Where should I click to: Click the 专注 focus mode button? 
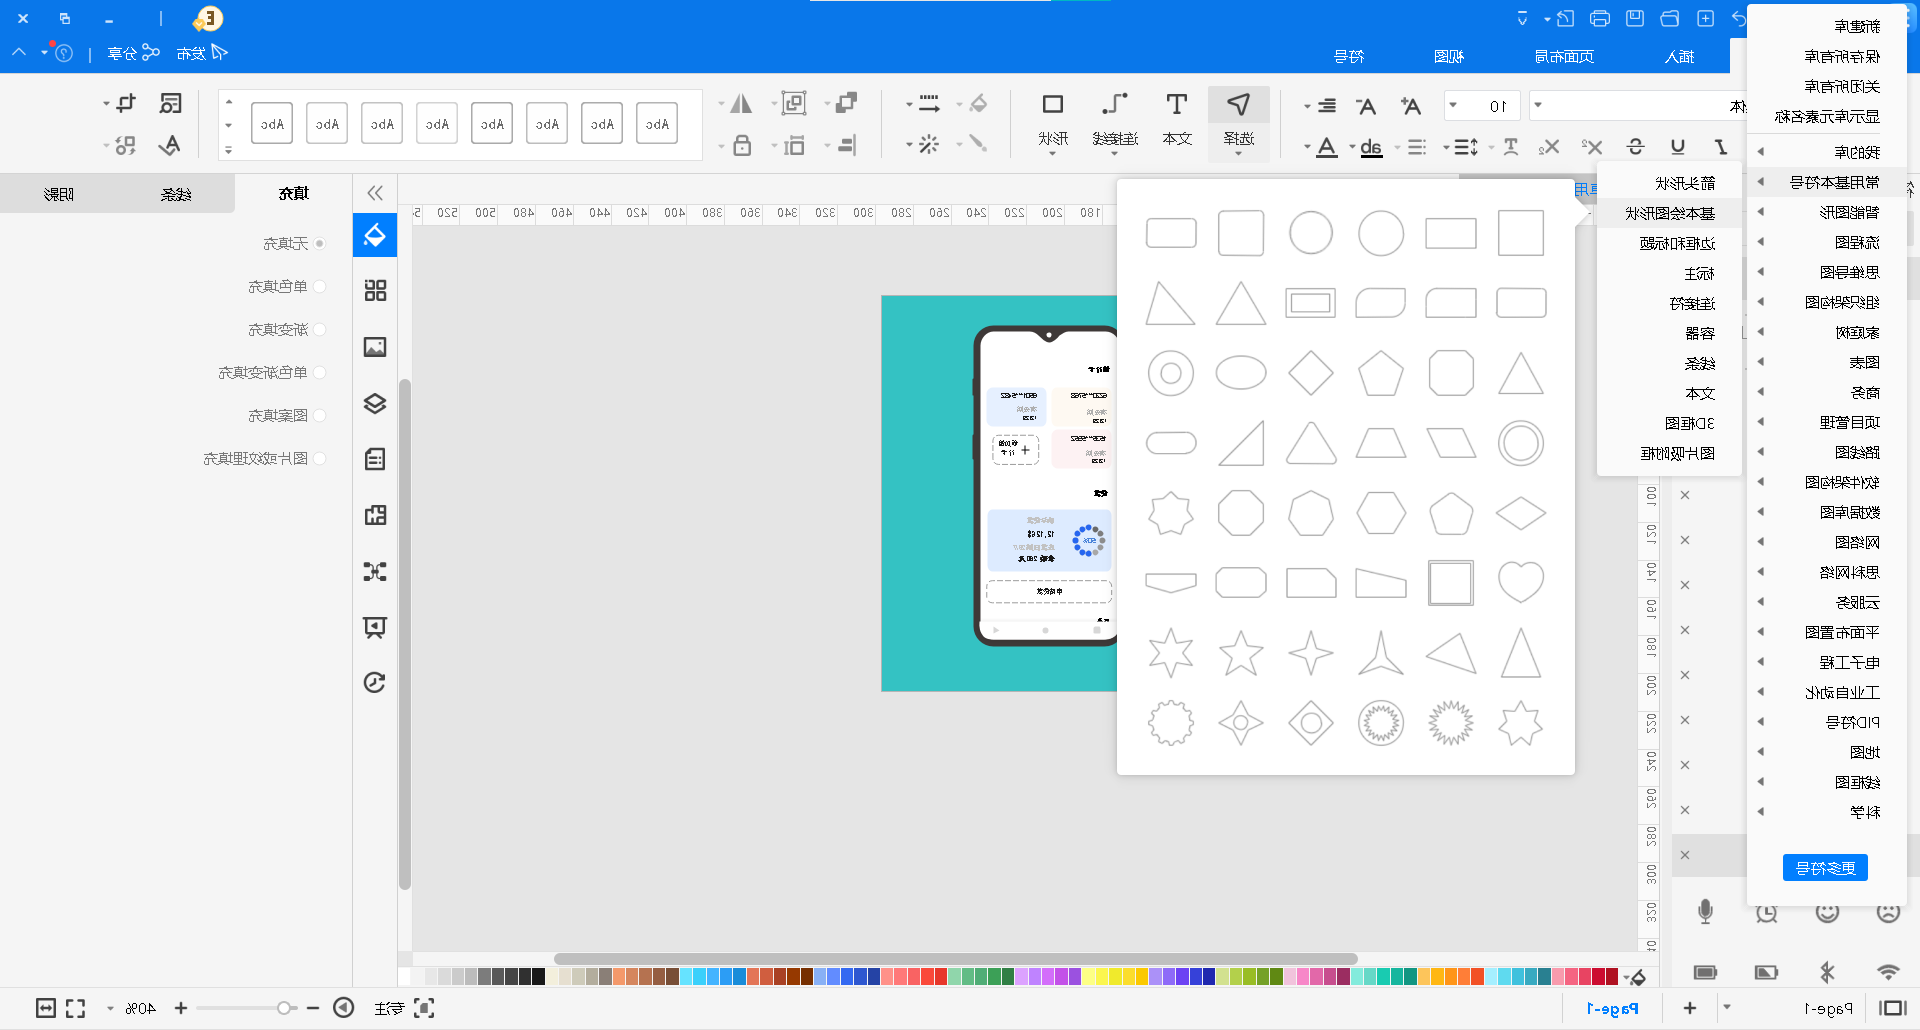click(404, 1008)
